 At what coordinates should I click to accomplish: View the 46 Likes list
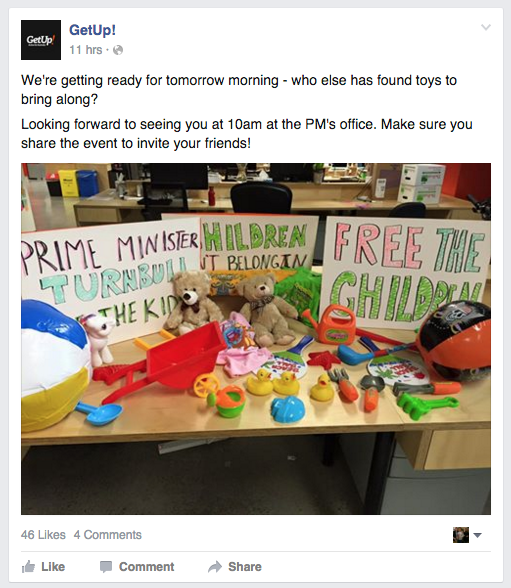pos(43,534)
